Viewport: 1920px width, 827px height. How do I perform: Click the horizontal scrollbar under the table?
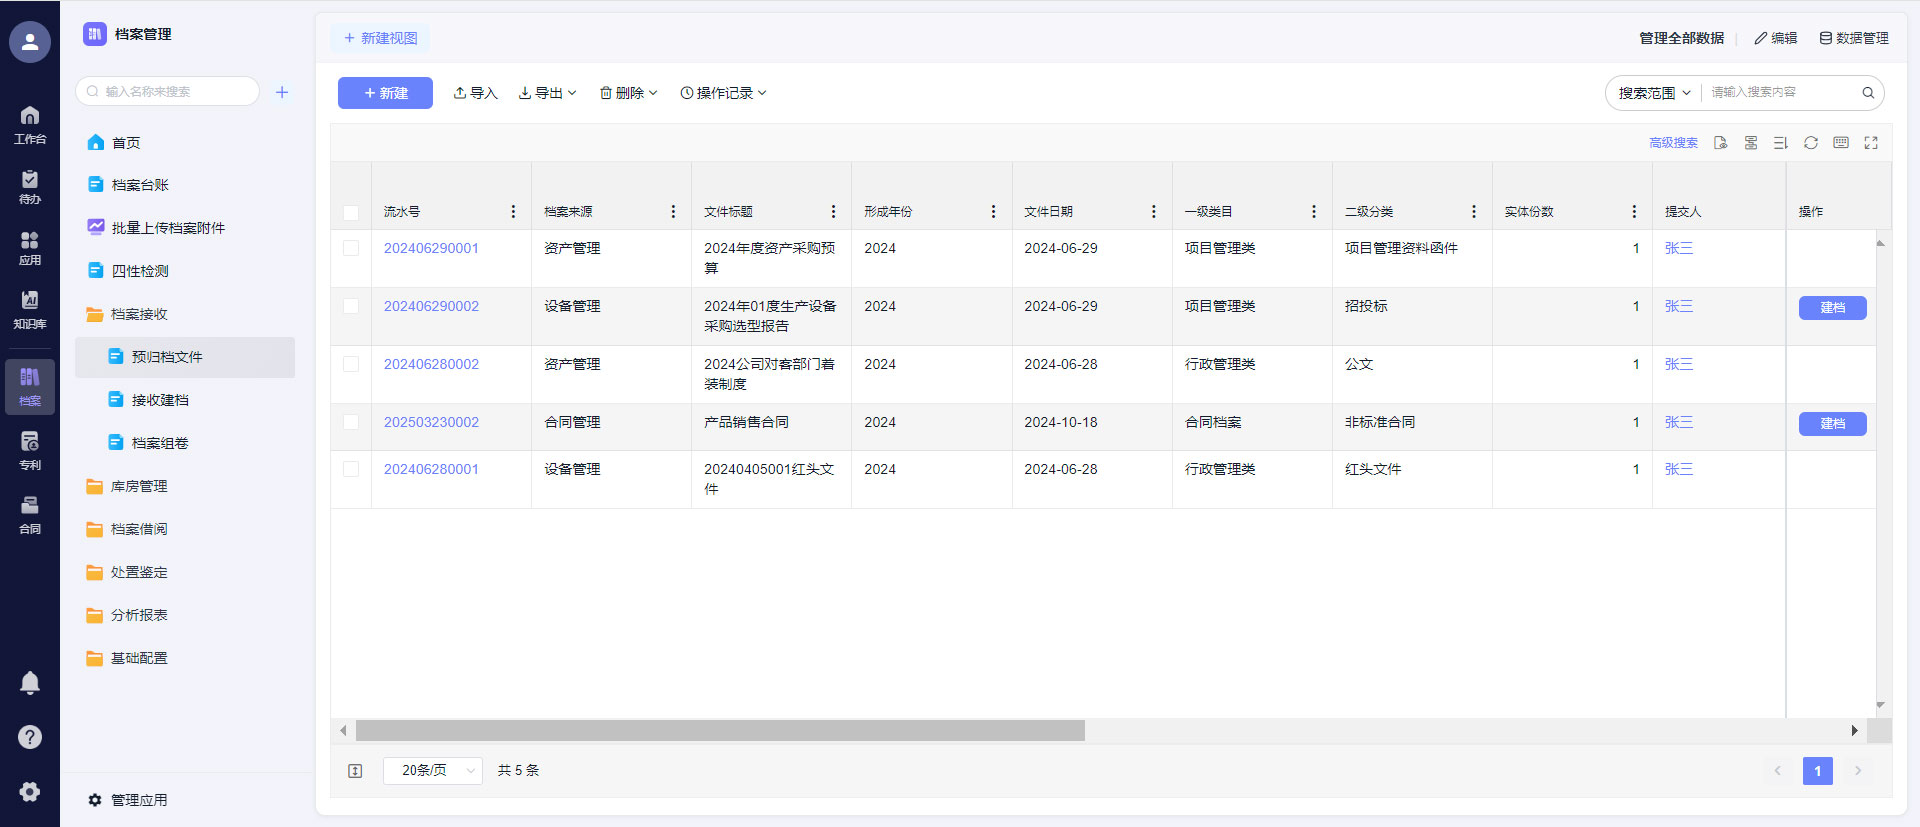pos(720,731)
